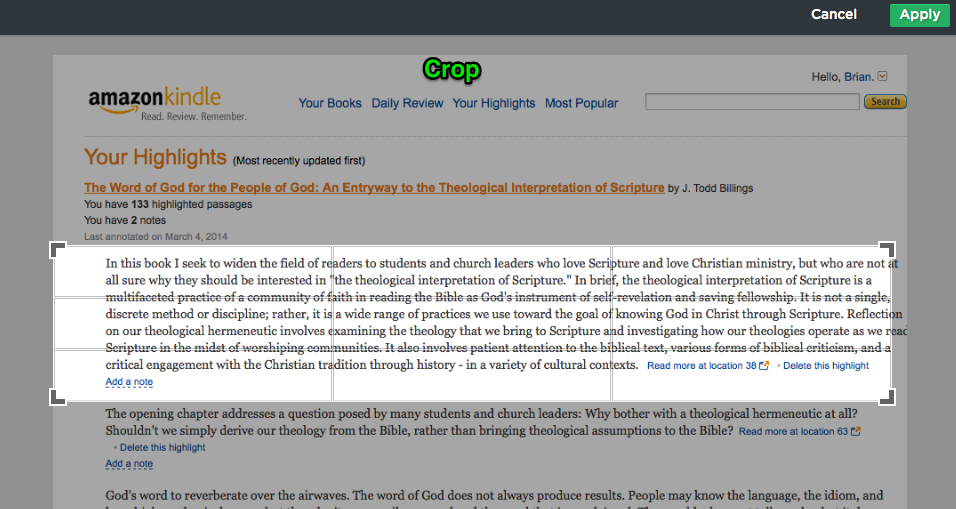Grab the bottom-left crop corner handle
Screen dimensions: 956x509
pyautogui.click(x=57, y=397)
